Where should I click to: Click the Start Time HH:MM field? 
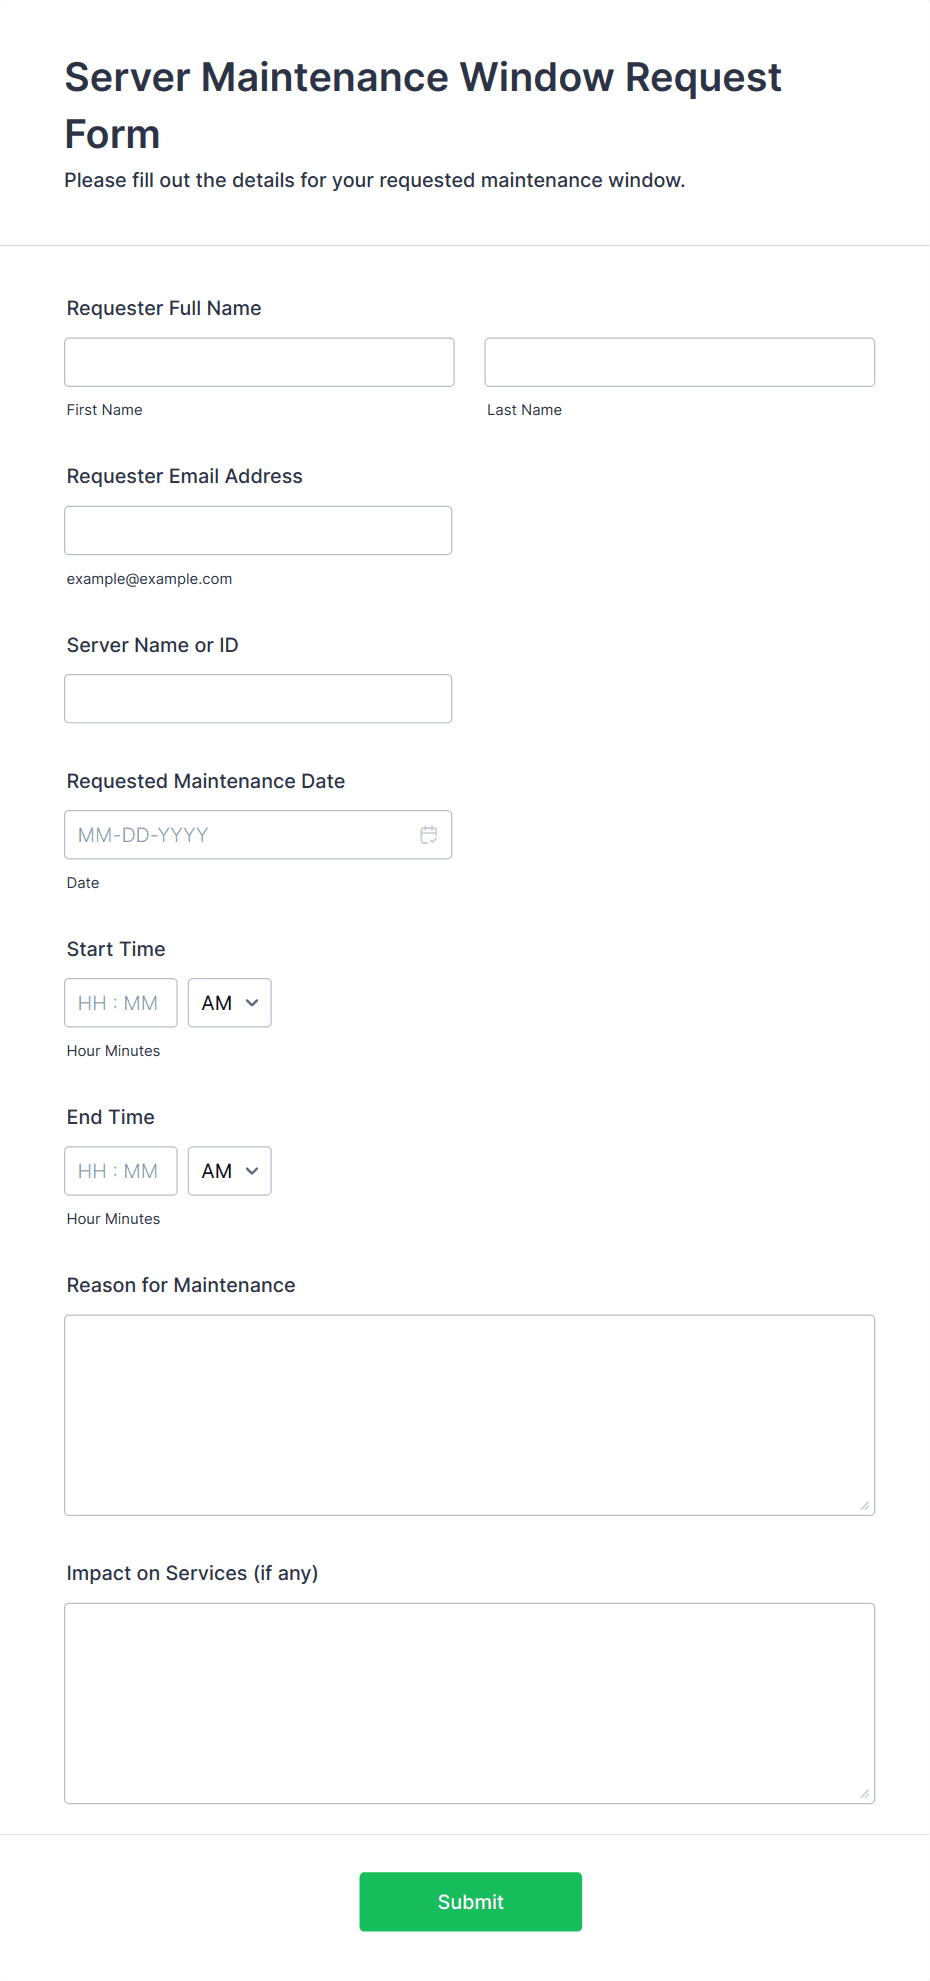tap(120, 1003)
